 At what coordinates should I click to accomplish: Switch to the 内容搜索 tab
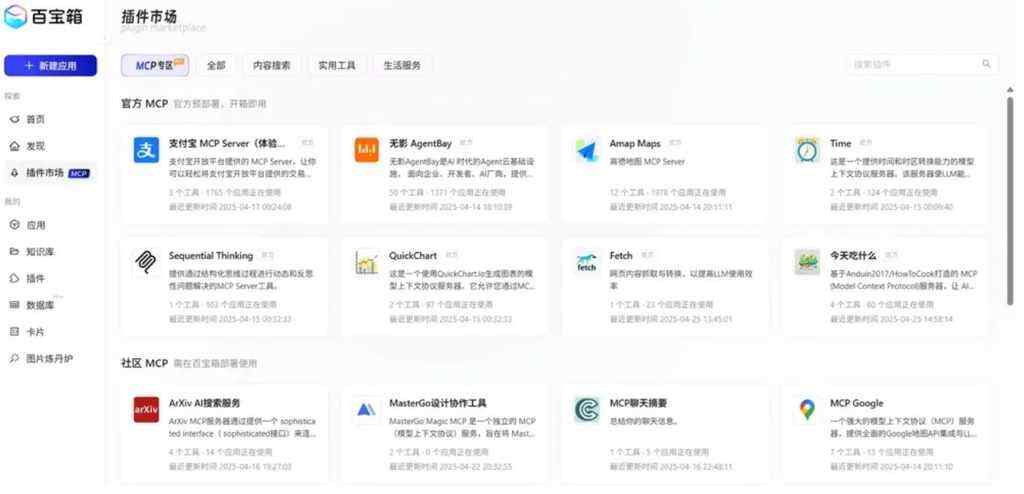(x=272, y=65)
